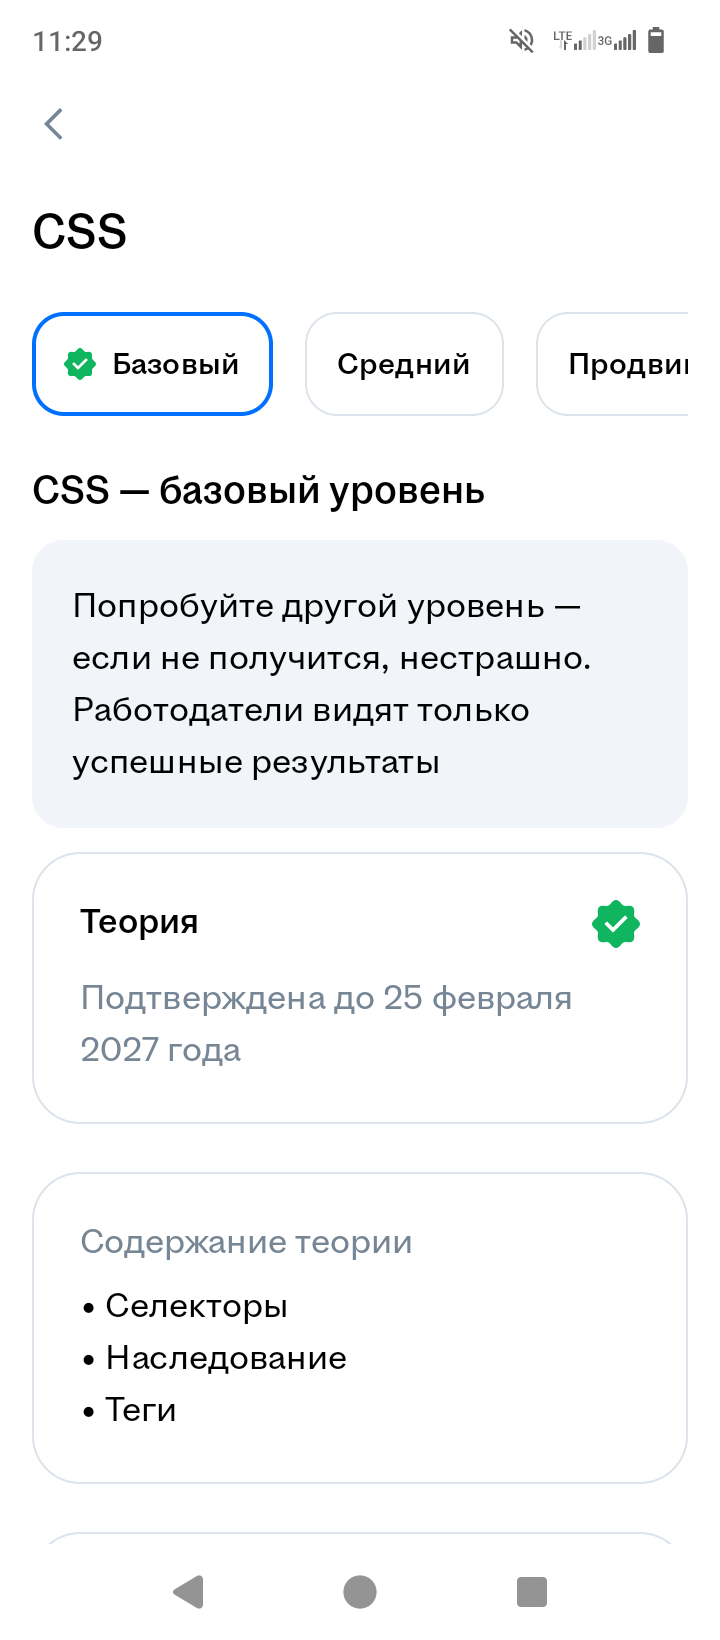Tap the Содержание теории heading

[246, 1242]
